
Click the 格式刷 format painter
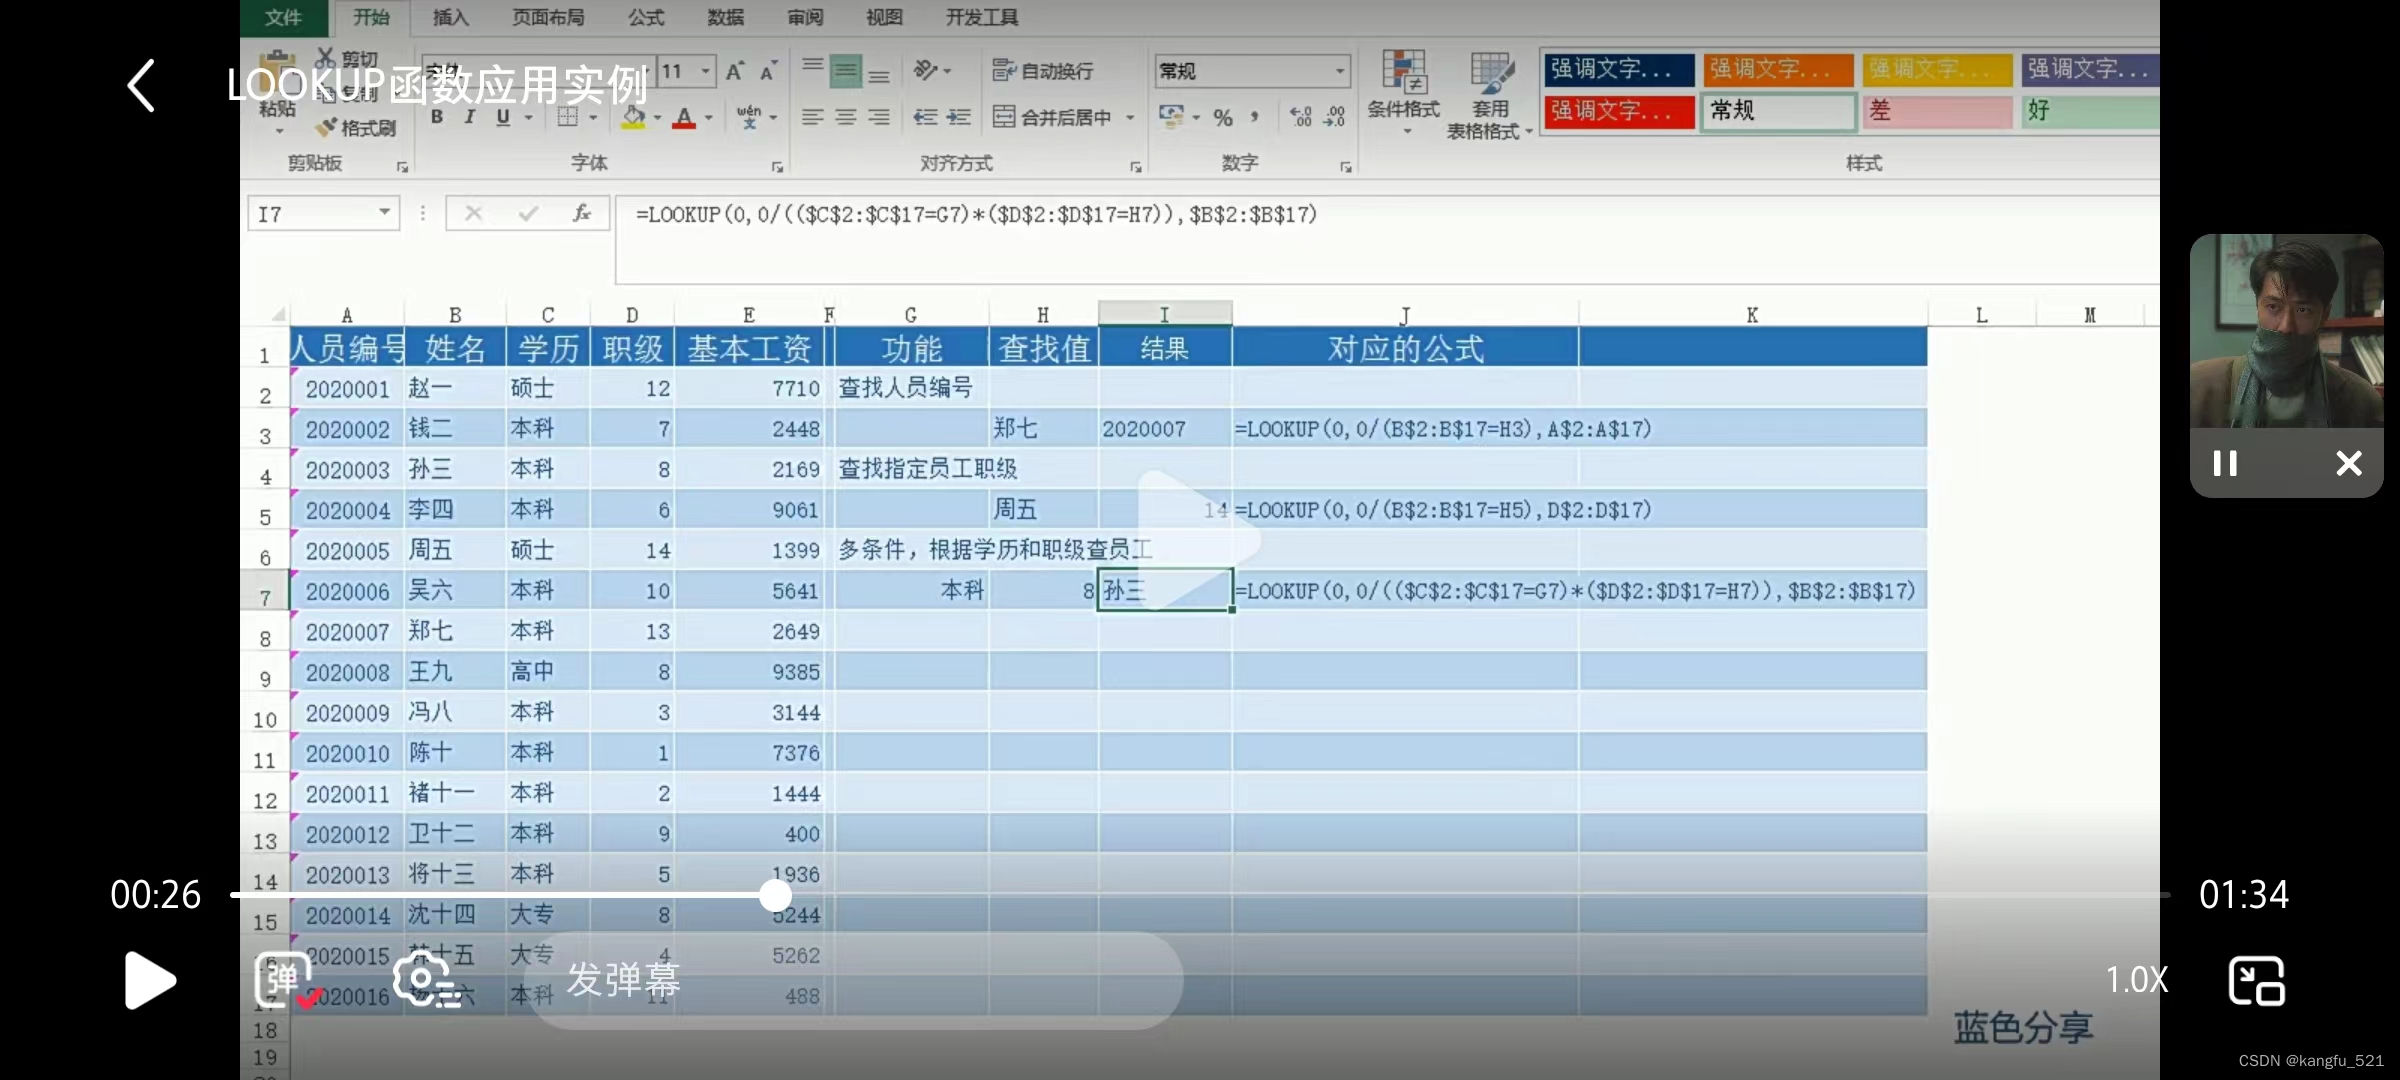356,128
